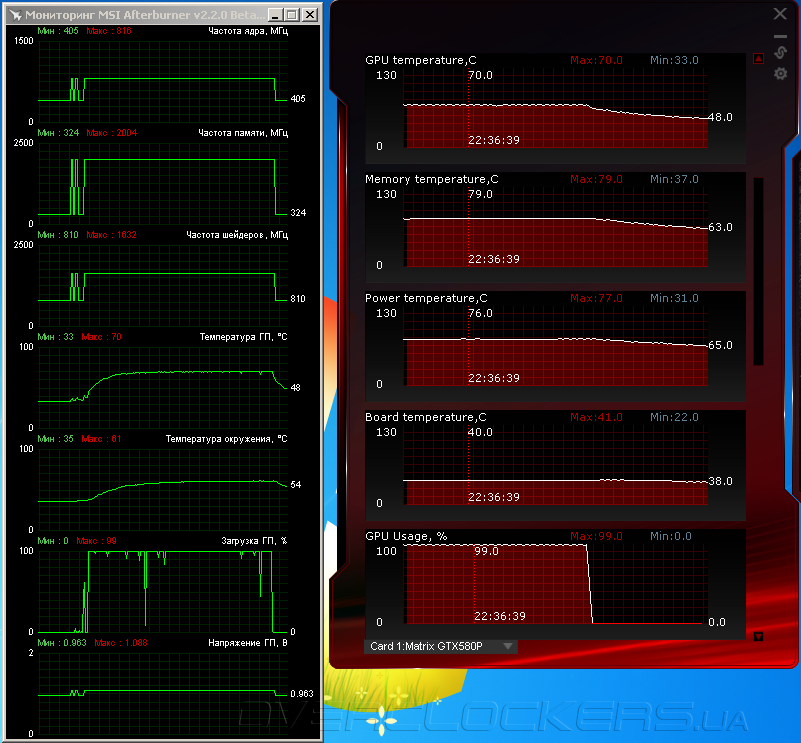Click the 22:36:39 timestamp in GPU temperature graph
Image resolution: width=801 pixels, height=743 pixels.
coord(493,141)
